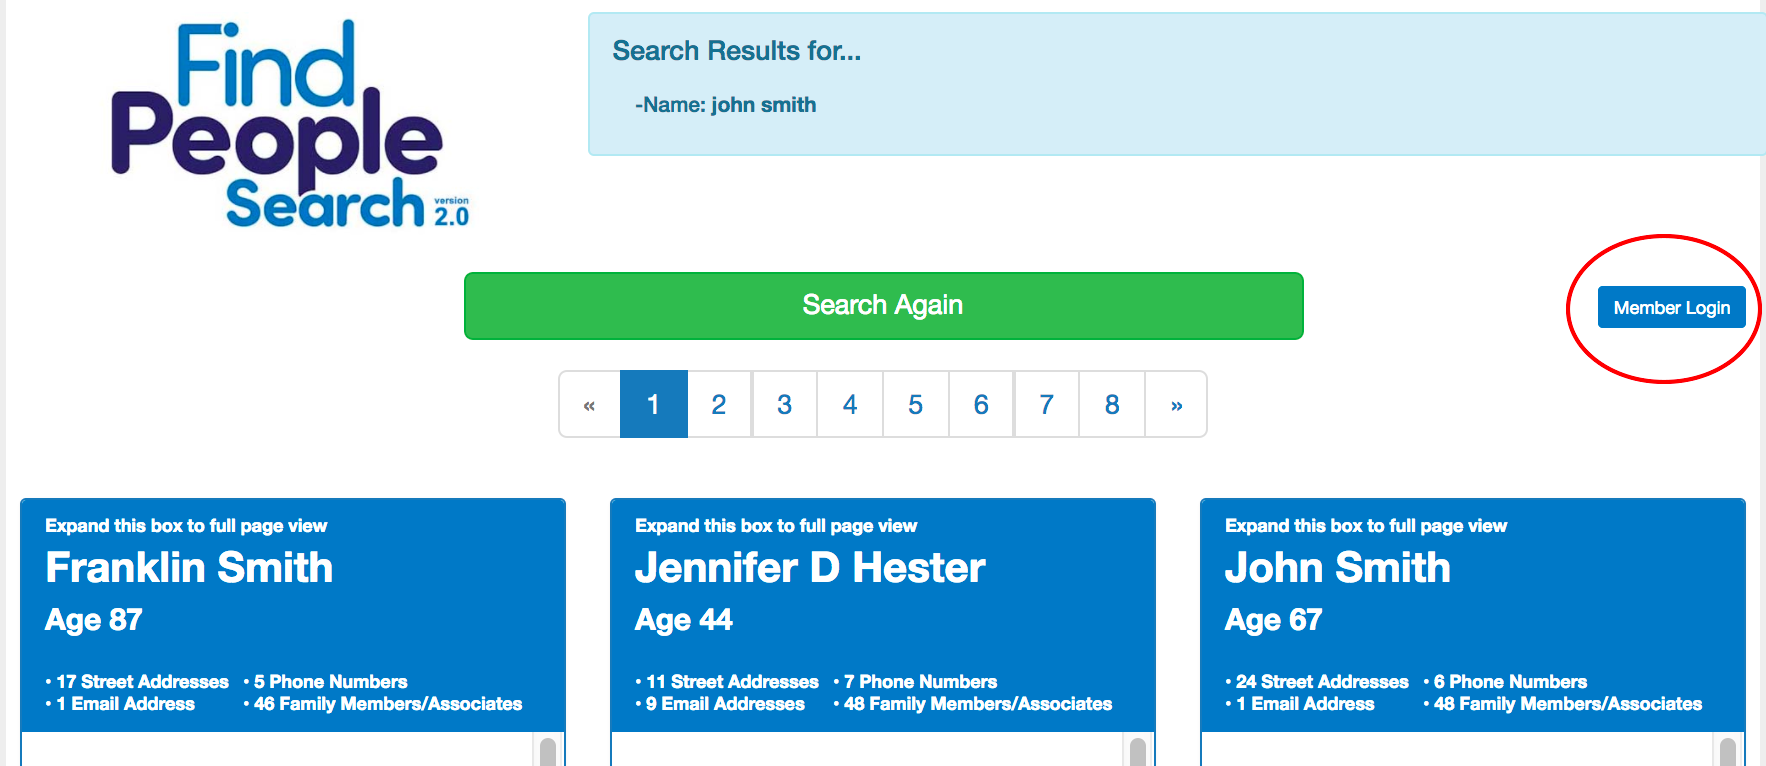Image resolution: width=1766 pixels, height=766 pixels.
Task: Select page 1 in pagination
Action: click(653, 404)
